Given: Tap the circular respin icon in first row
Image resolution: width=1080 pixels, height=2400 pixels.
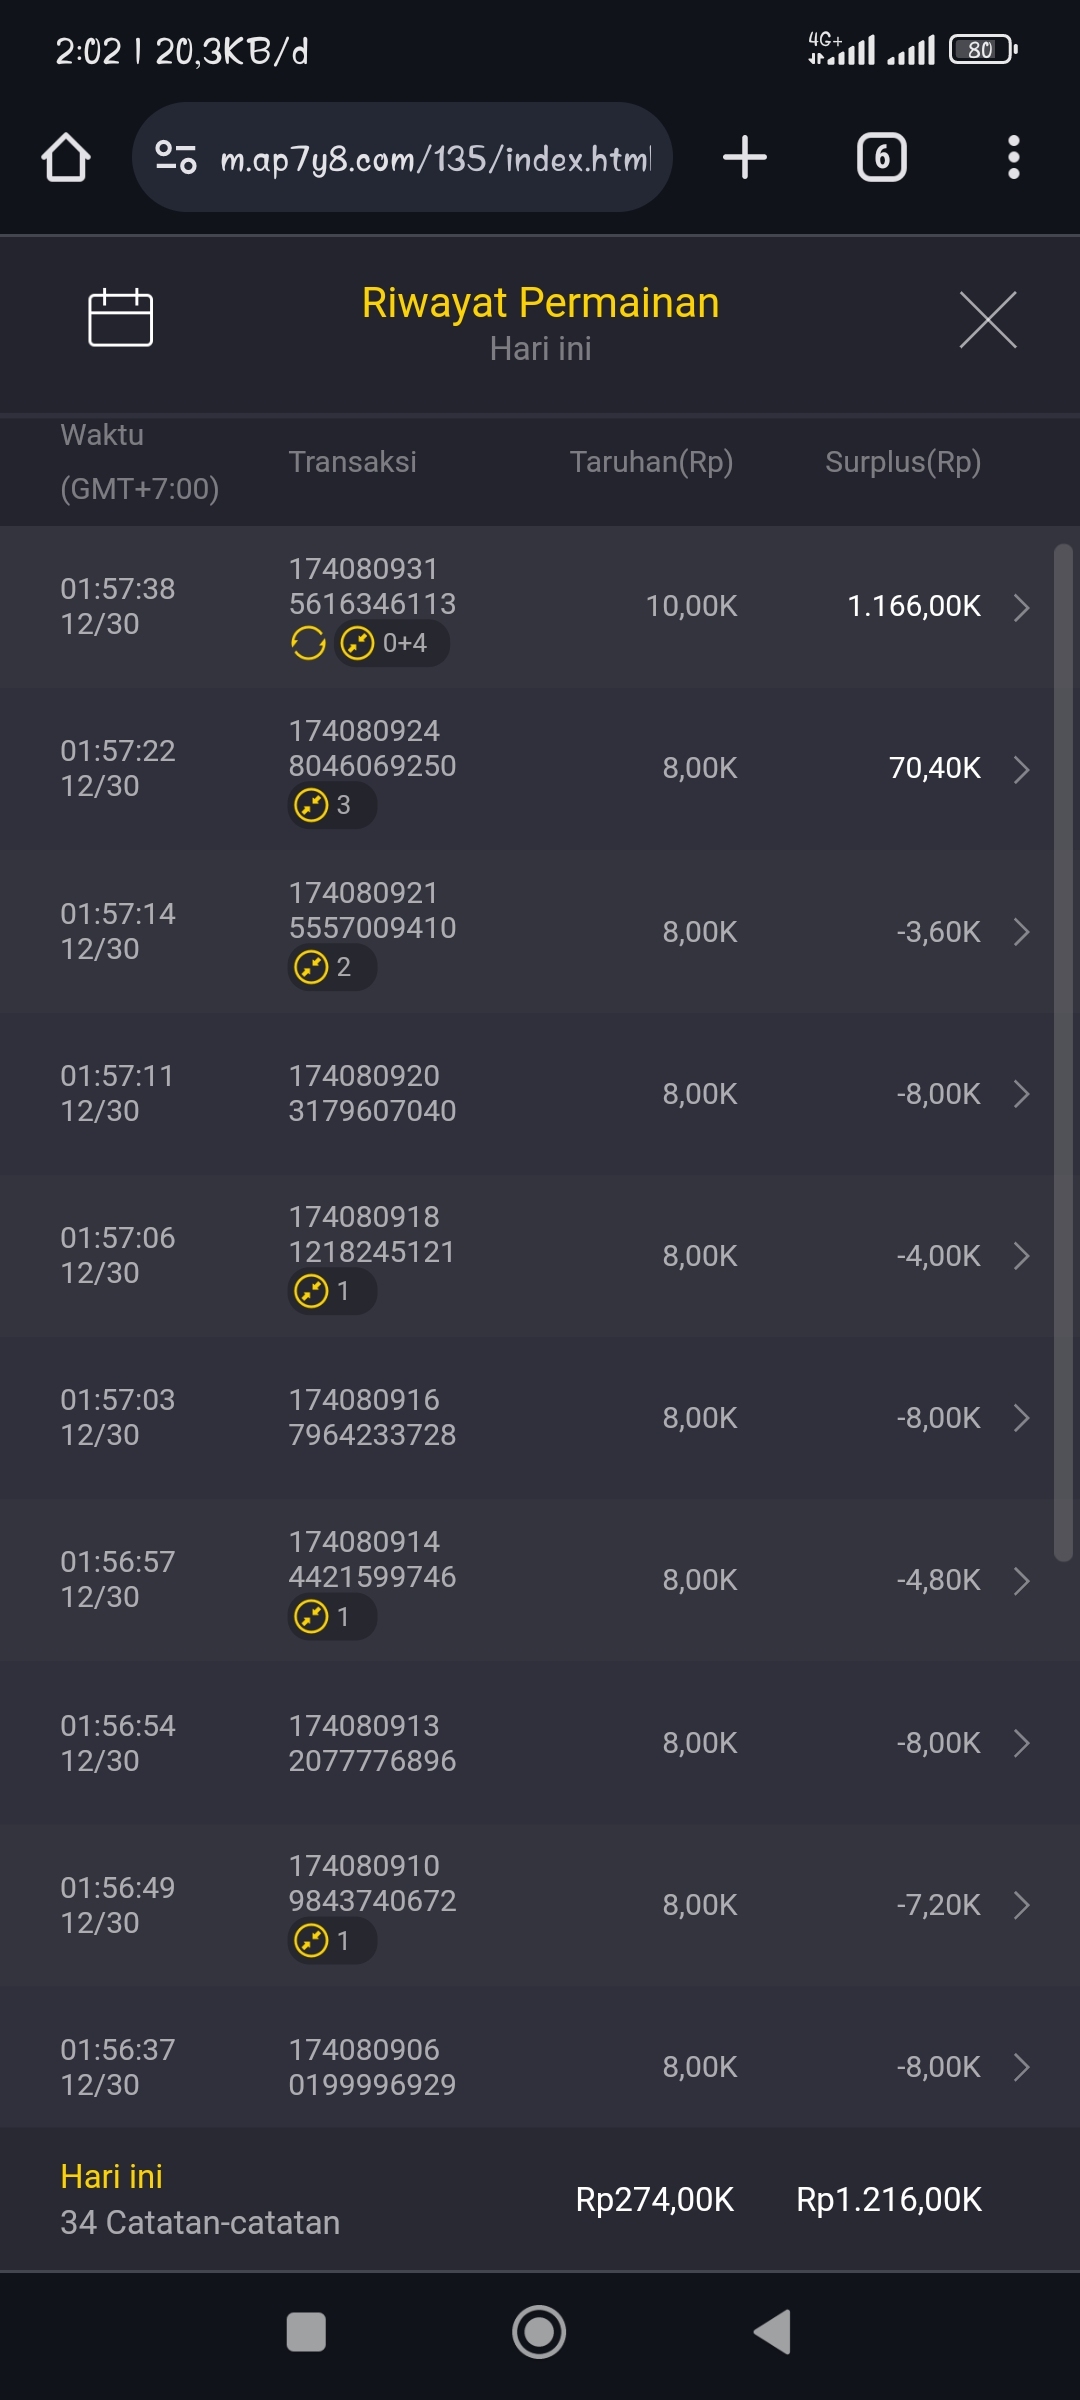Looking at the screenshot, I should point(308,643).
